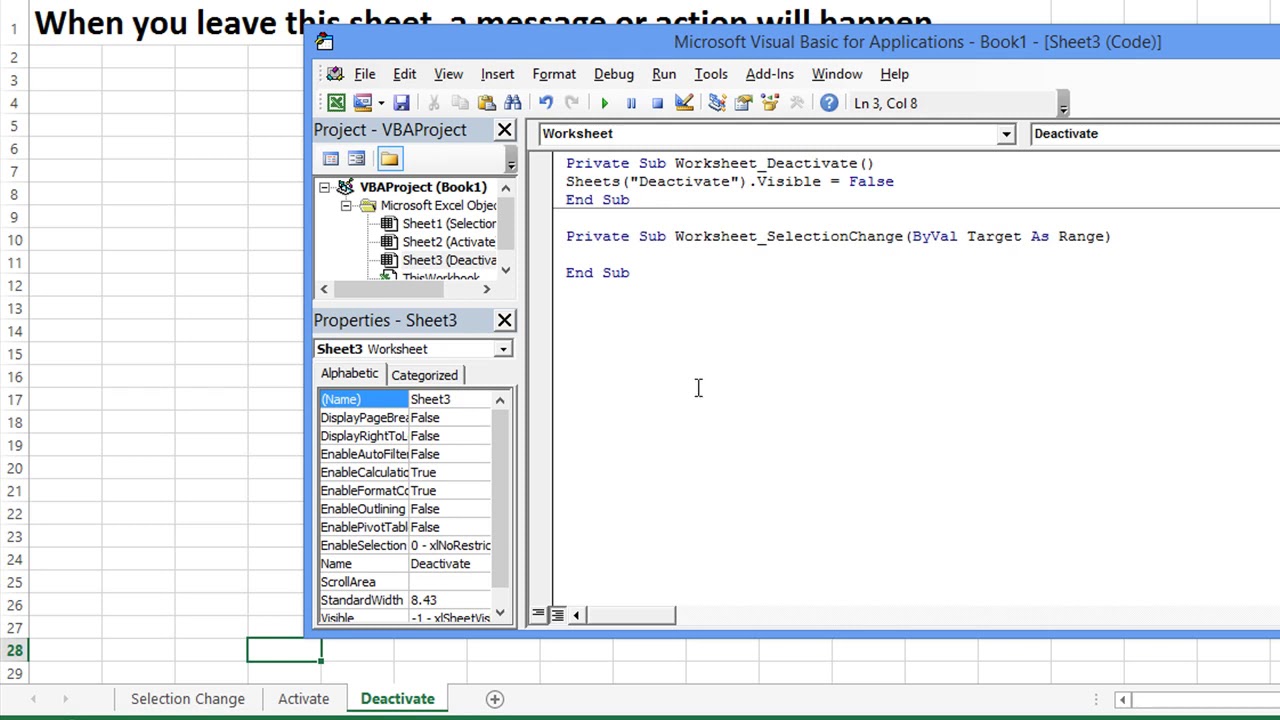This screenshot has width=1280, height=720.
Task: Open the Tools menu
Action: click(711, 74)
